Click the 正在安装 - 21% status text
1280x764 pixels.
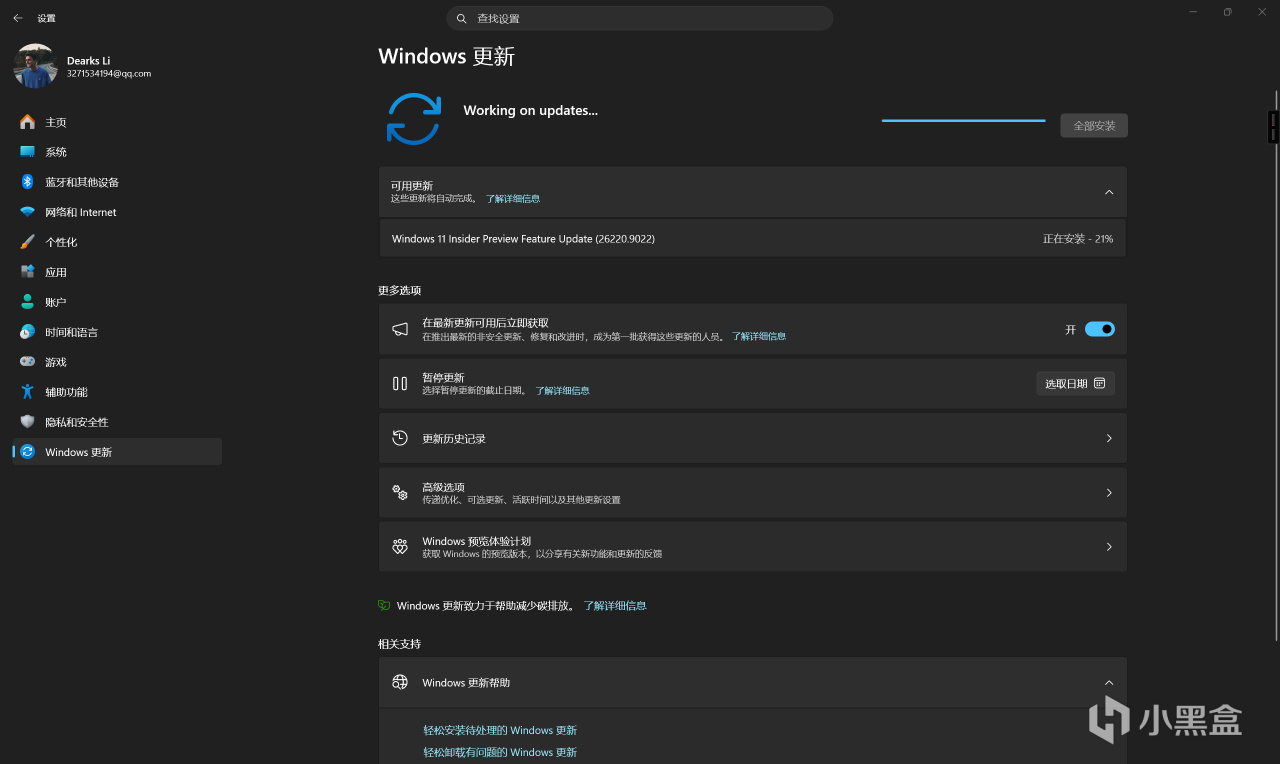point(1078,239)
